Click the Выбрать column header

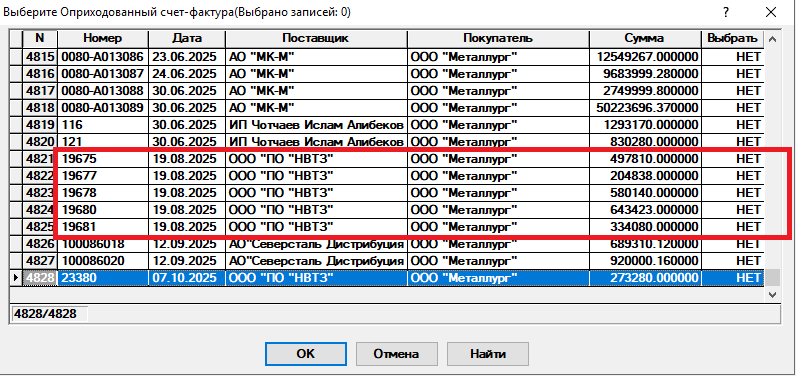[x=733, y=39]
